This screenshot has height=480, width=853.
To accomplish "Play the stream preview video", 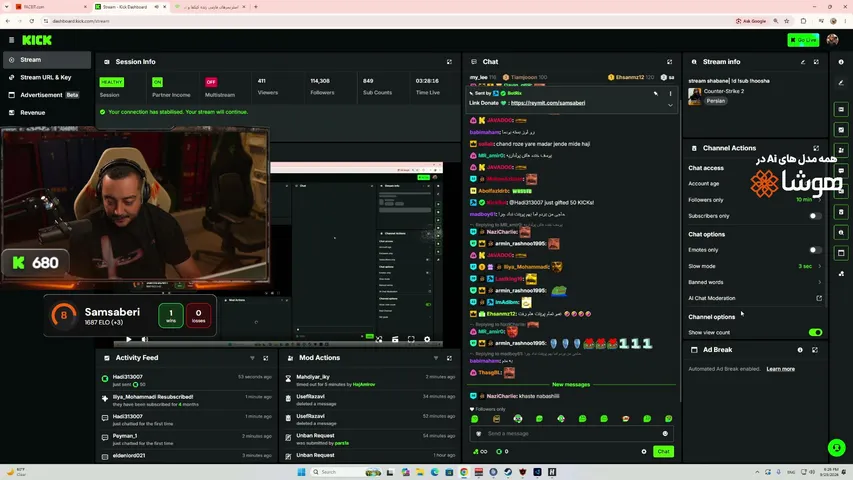I will pyautogui.click(x=128, y=340).
